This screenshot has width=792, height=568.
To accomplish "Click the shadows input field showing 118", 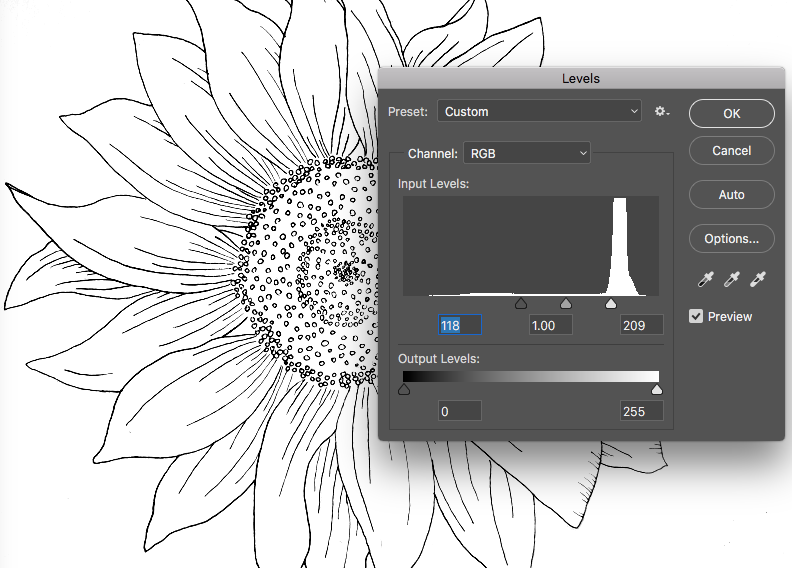I will pyautogui.click(x=460, y=325).
